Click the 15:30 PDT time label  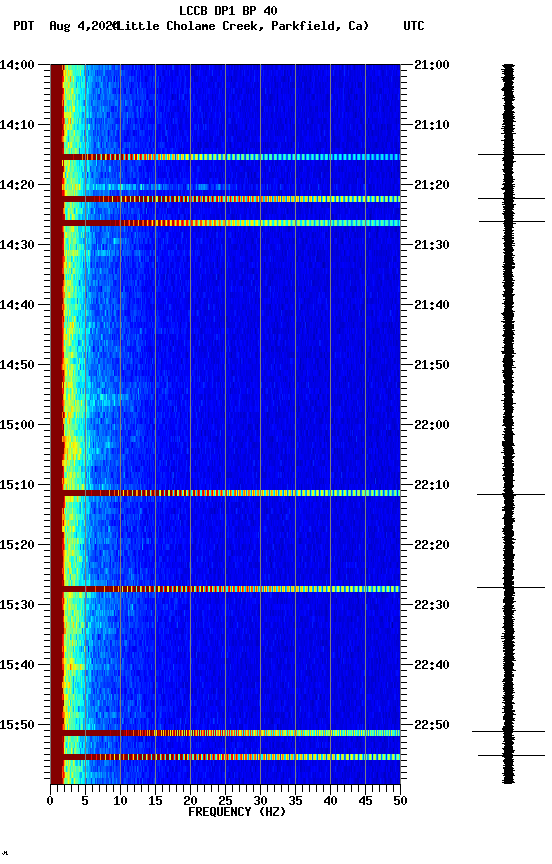tap(17, 605)
